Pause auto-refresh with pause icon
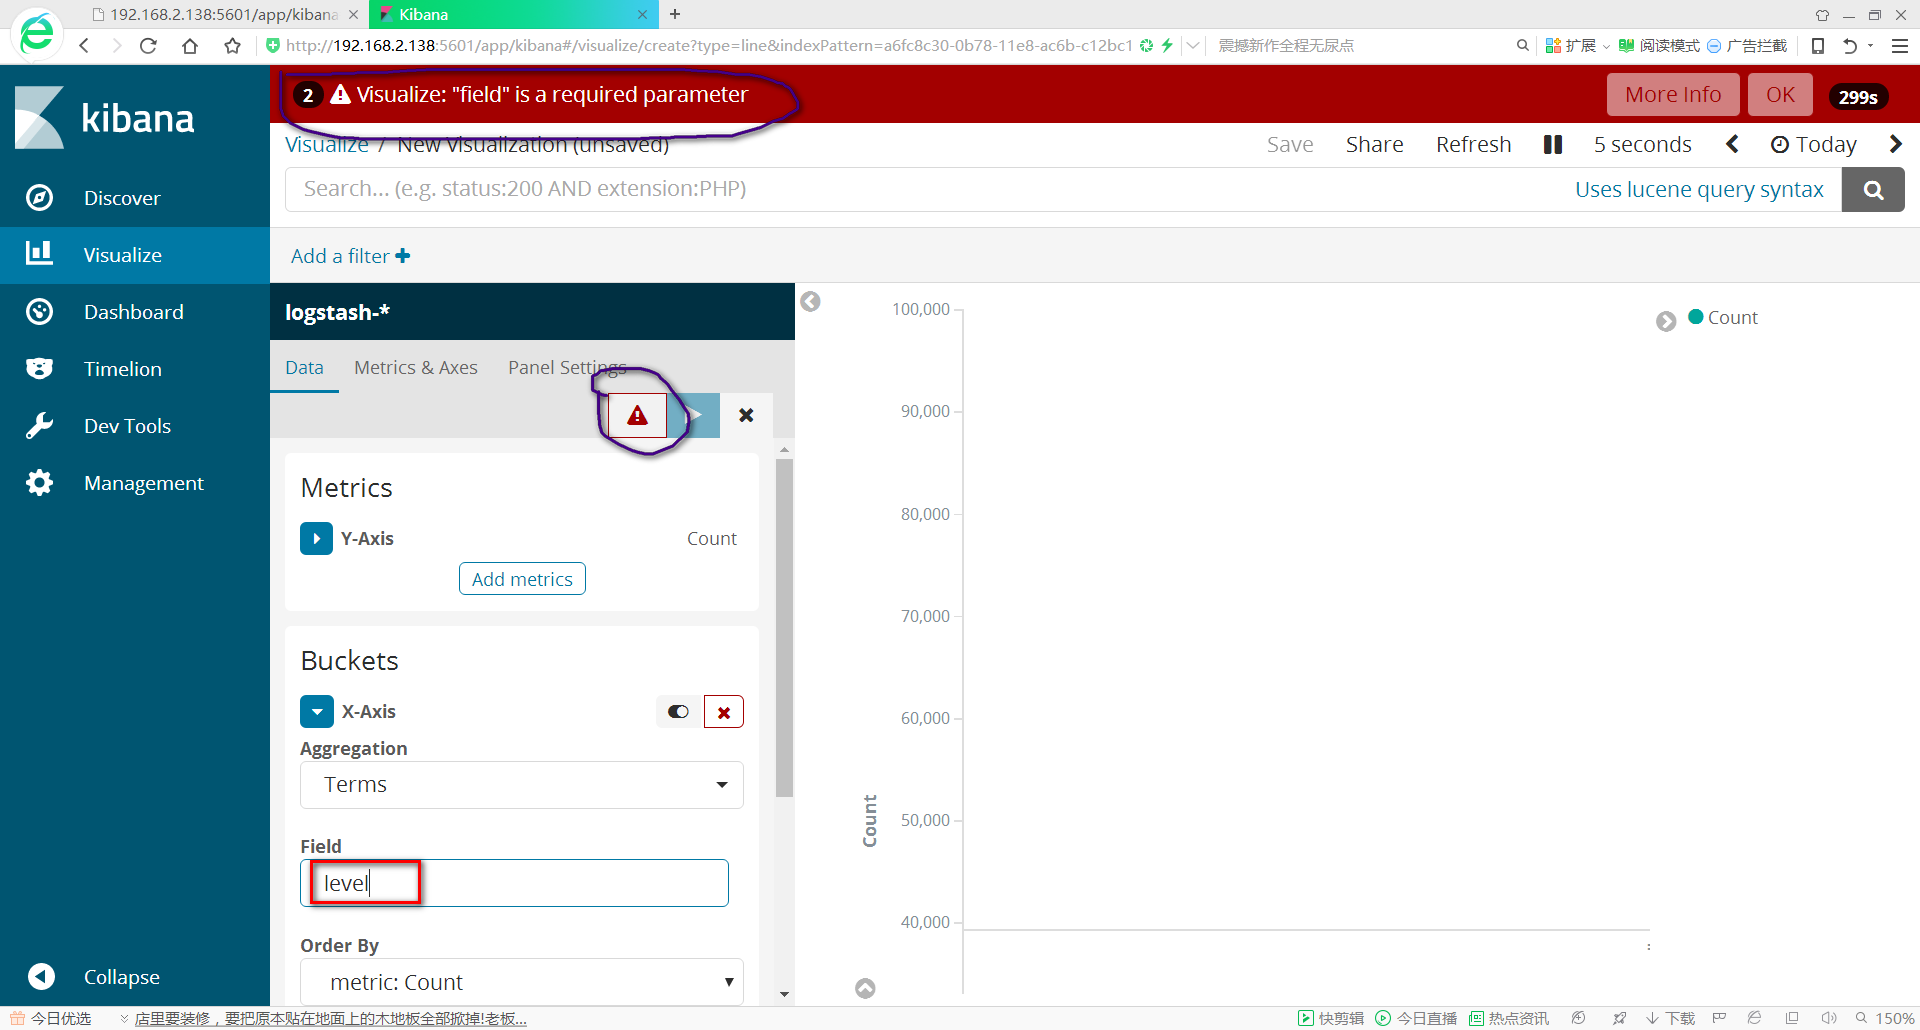The image size is (1920, 1030). coord(1553,145)
